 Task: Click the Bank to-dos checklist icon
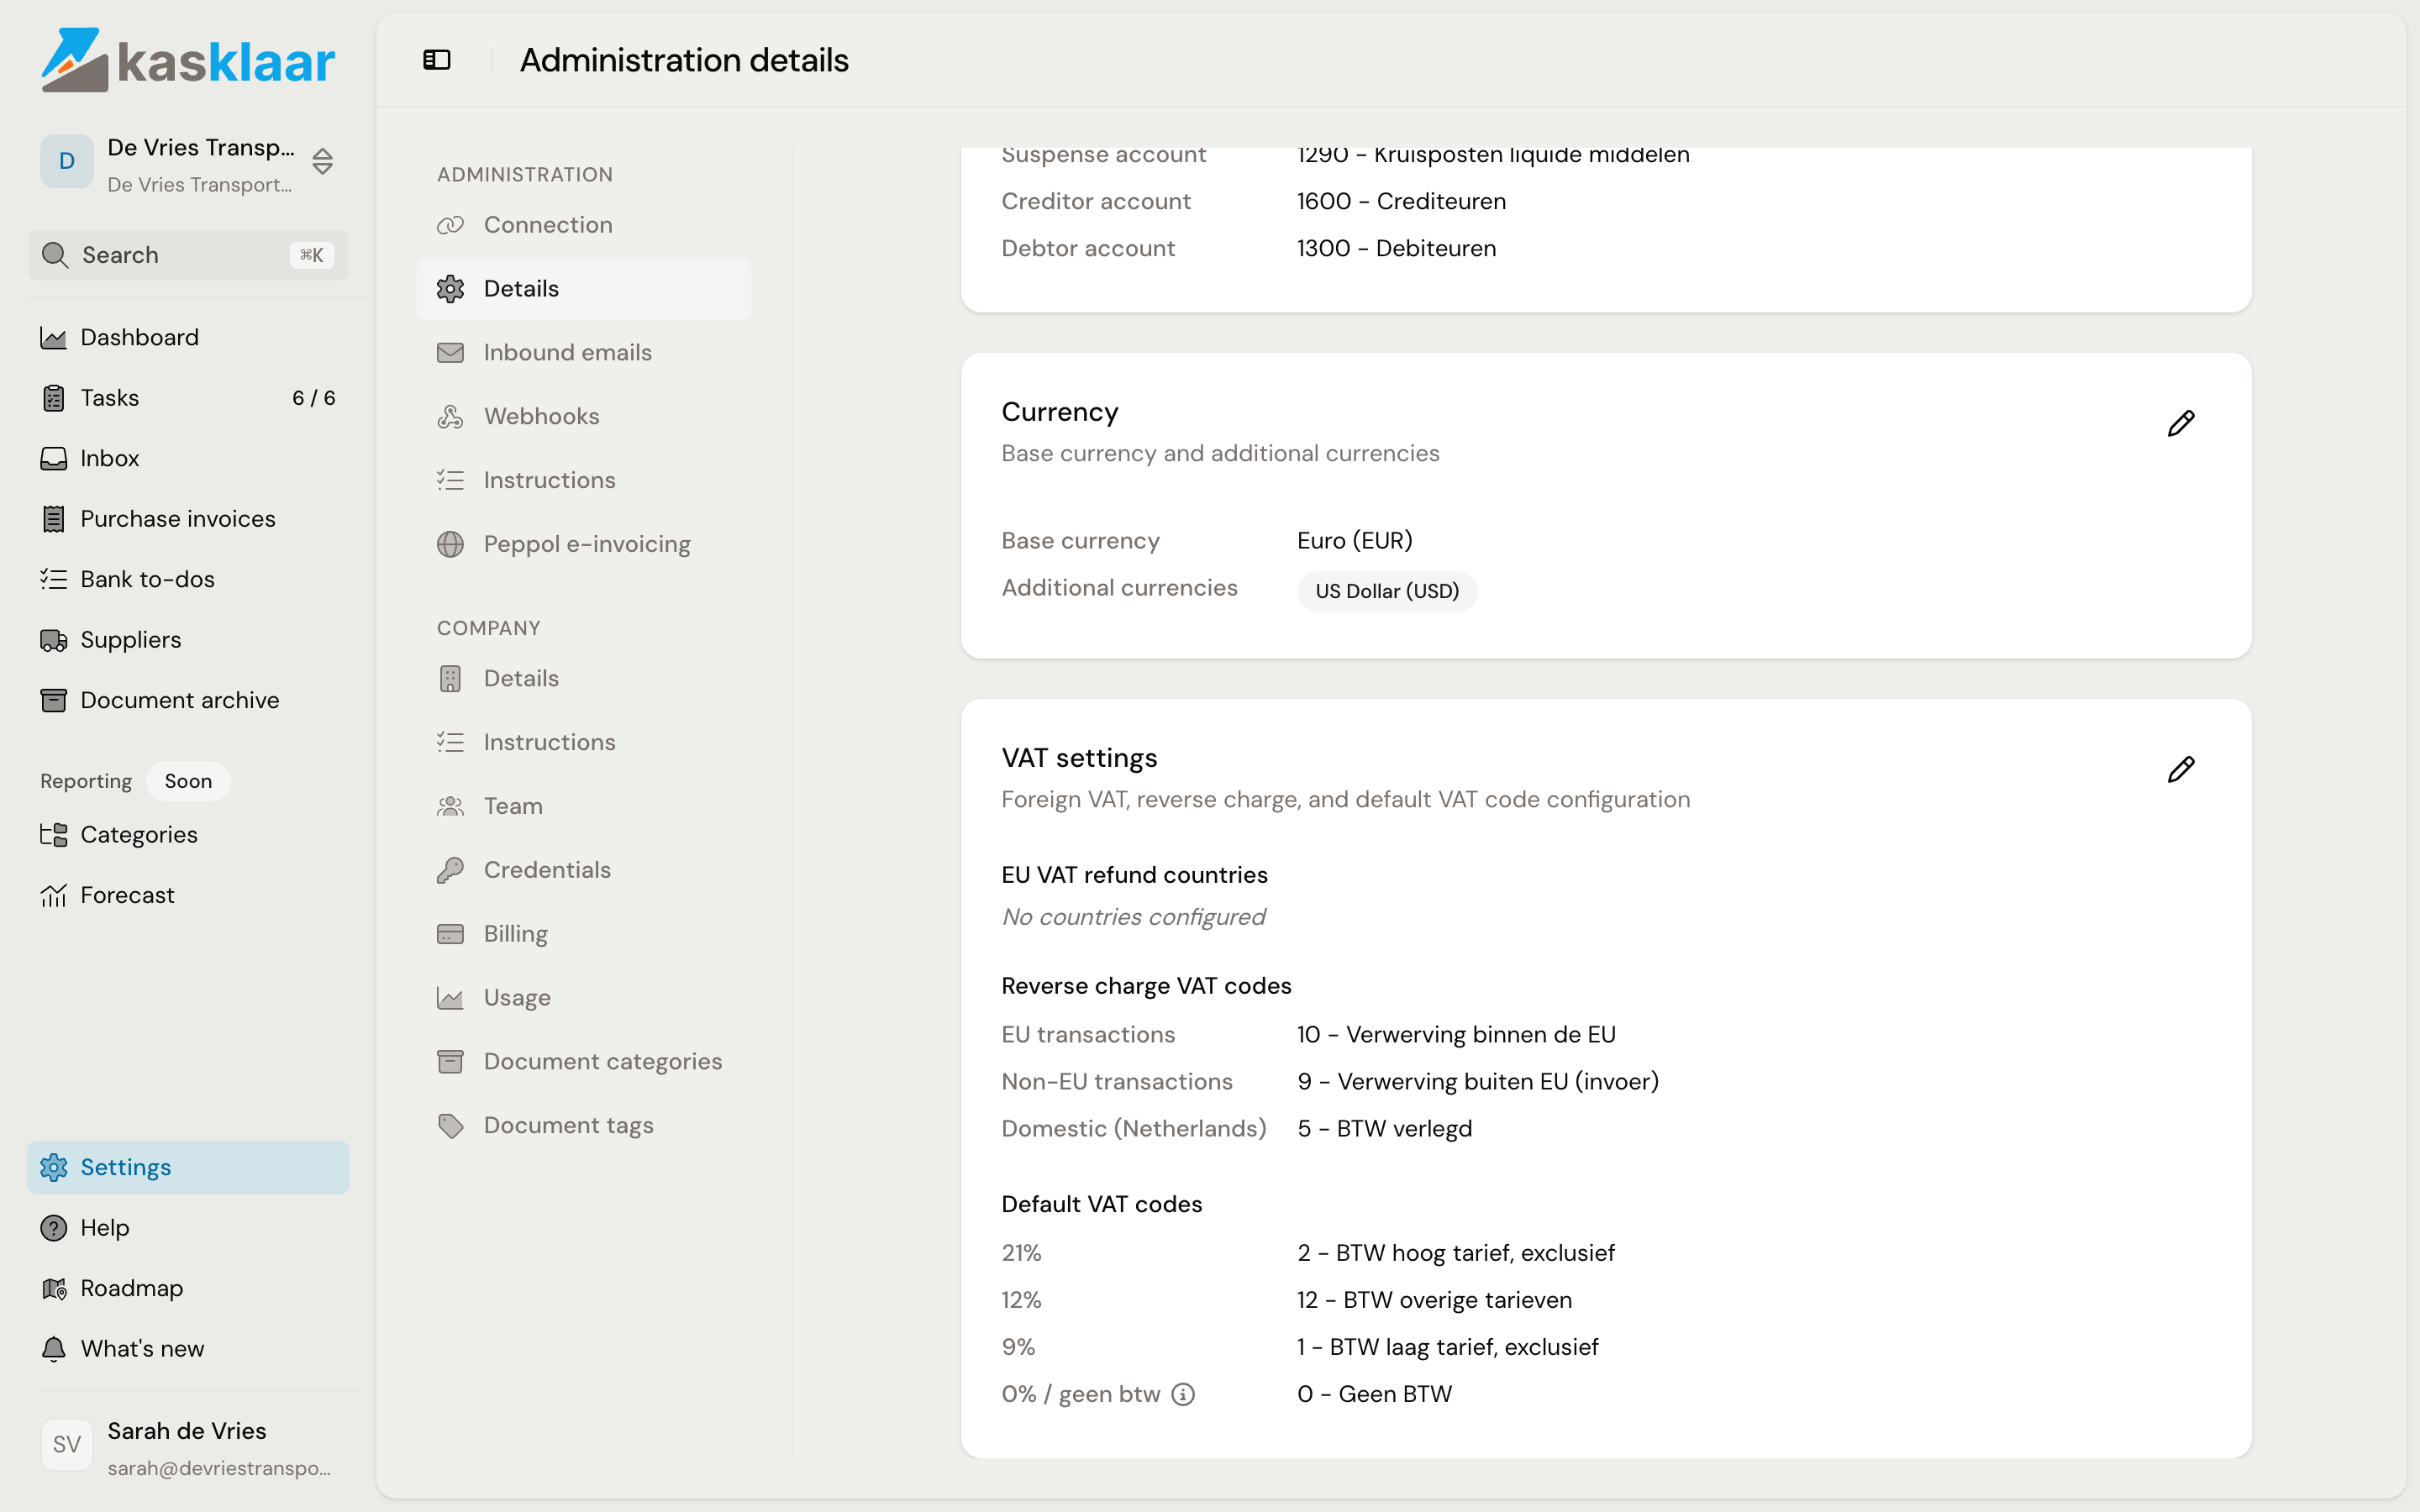[53, 580]
